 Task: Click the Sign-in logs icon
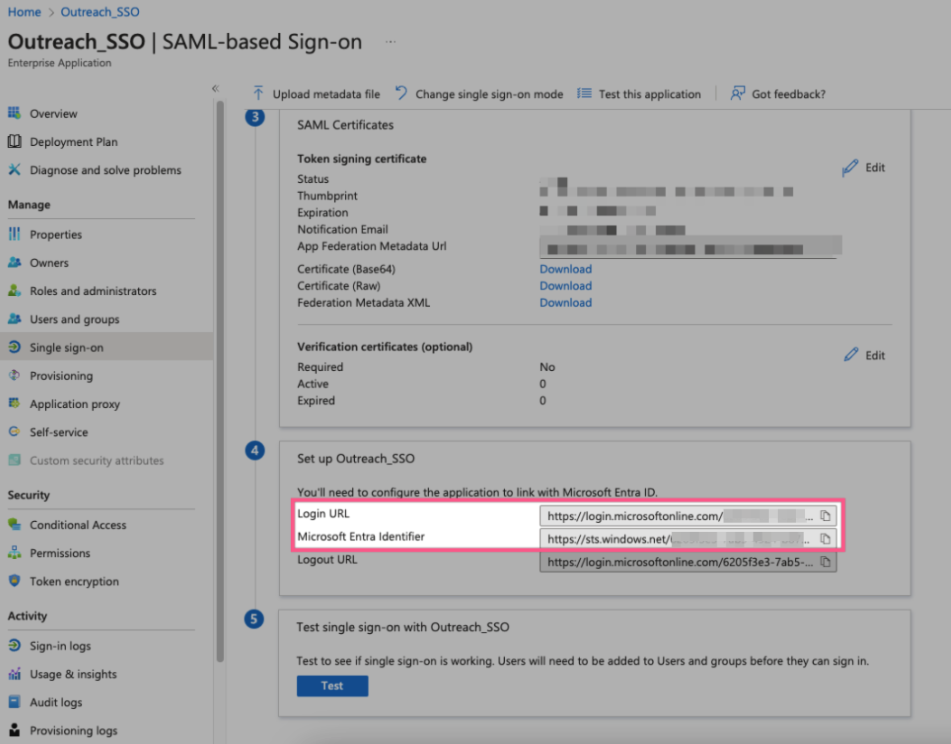coord(14,645)
